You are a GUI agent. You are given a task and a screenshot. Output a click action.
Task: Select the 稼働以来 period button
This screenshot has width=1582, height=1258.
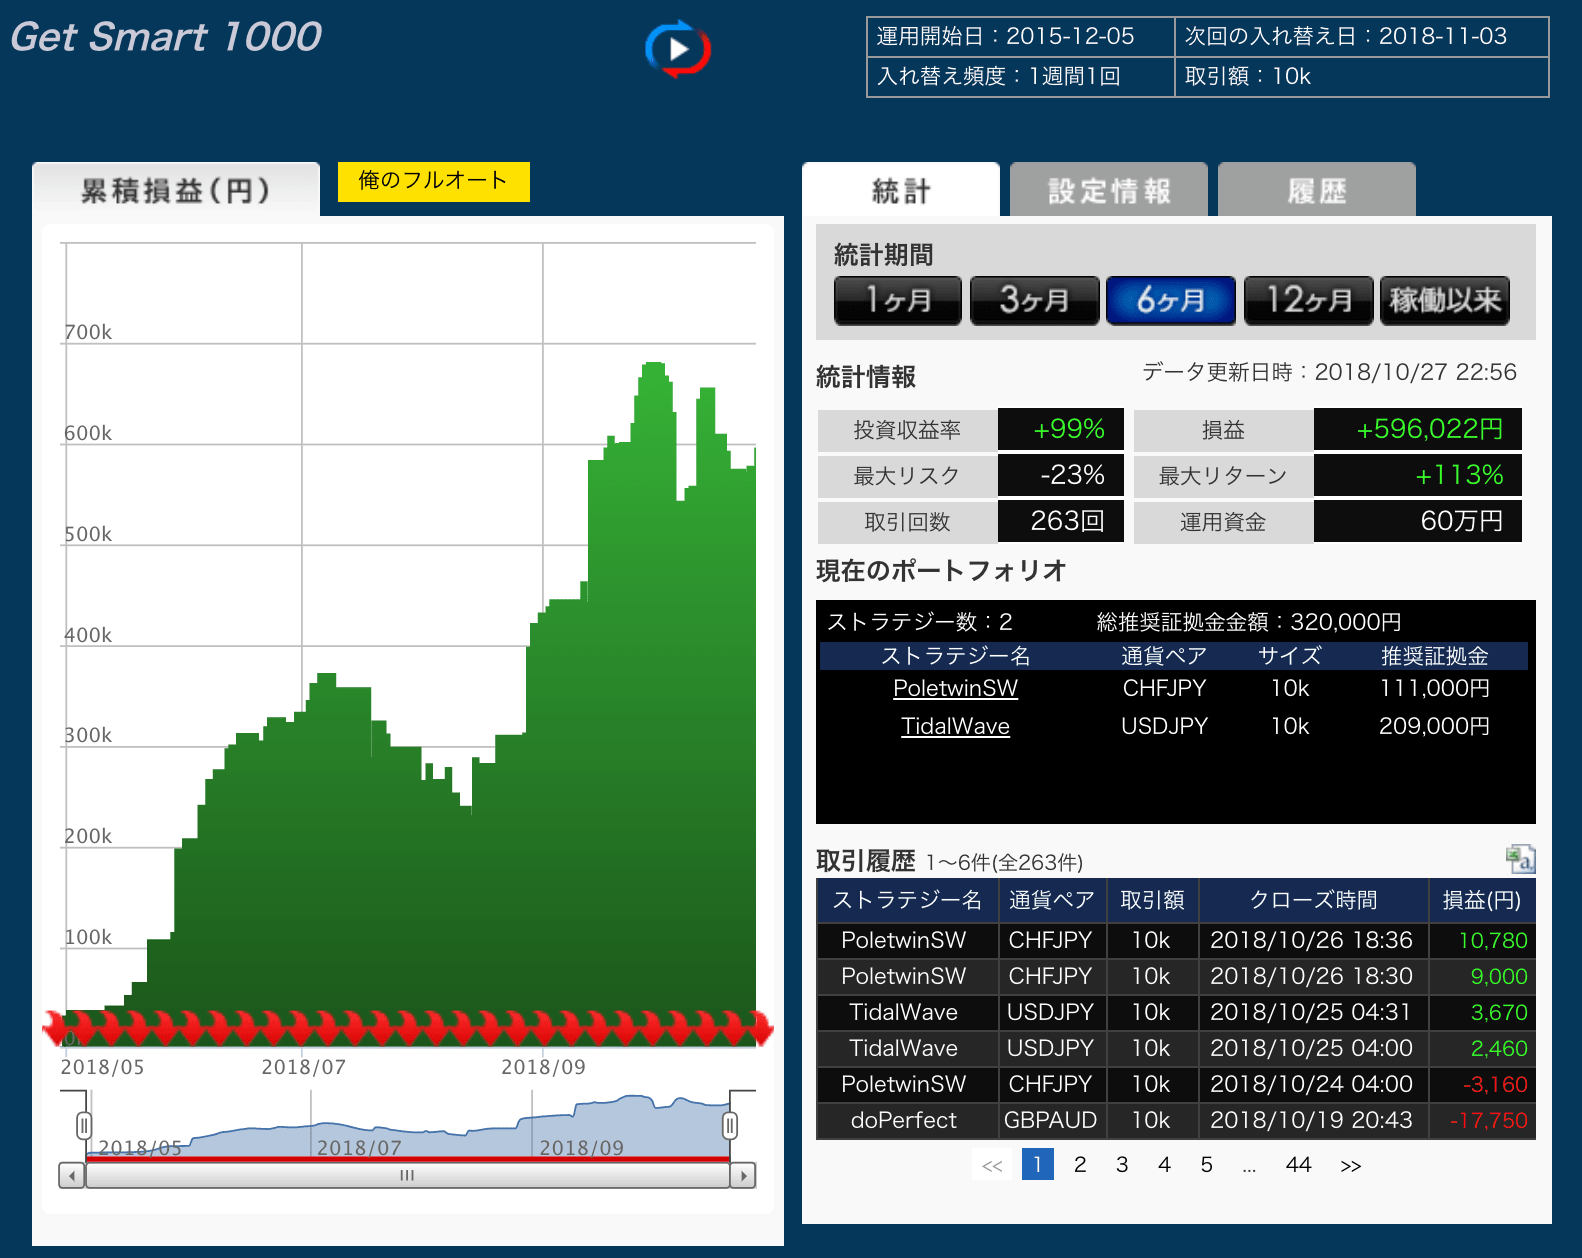[1445, 300]
